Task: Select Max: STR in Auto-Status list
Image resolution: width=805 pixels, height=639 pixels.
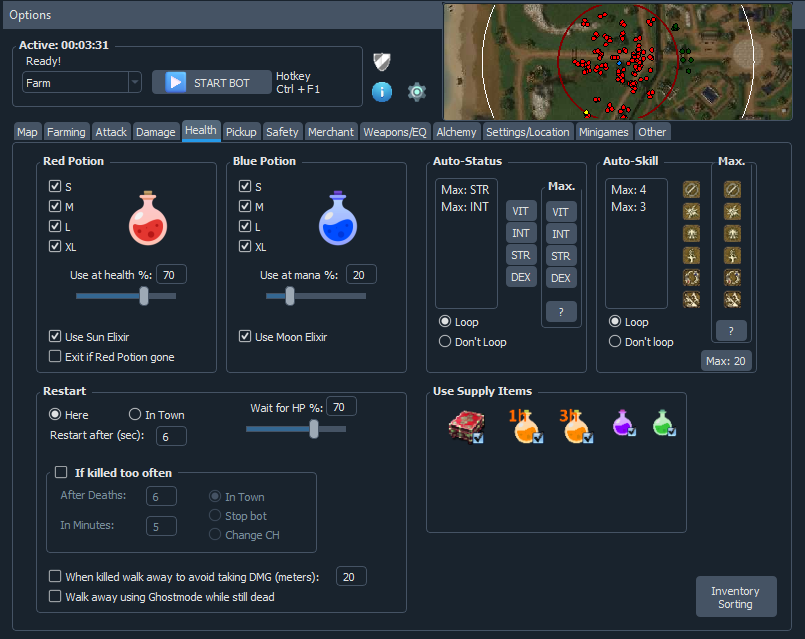Action: 465,189
